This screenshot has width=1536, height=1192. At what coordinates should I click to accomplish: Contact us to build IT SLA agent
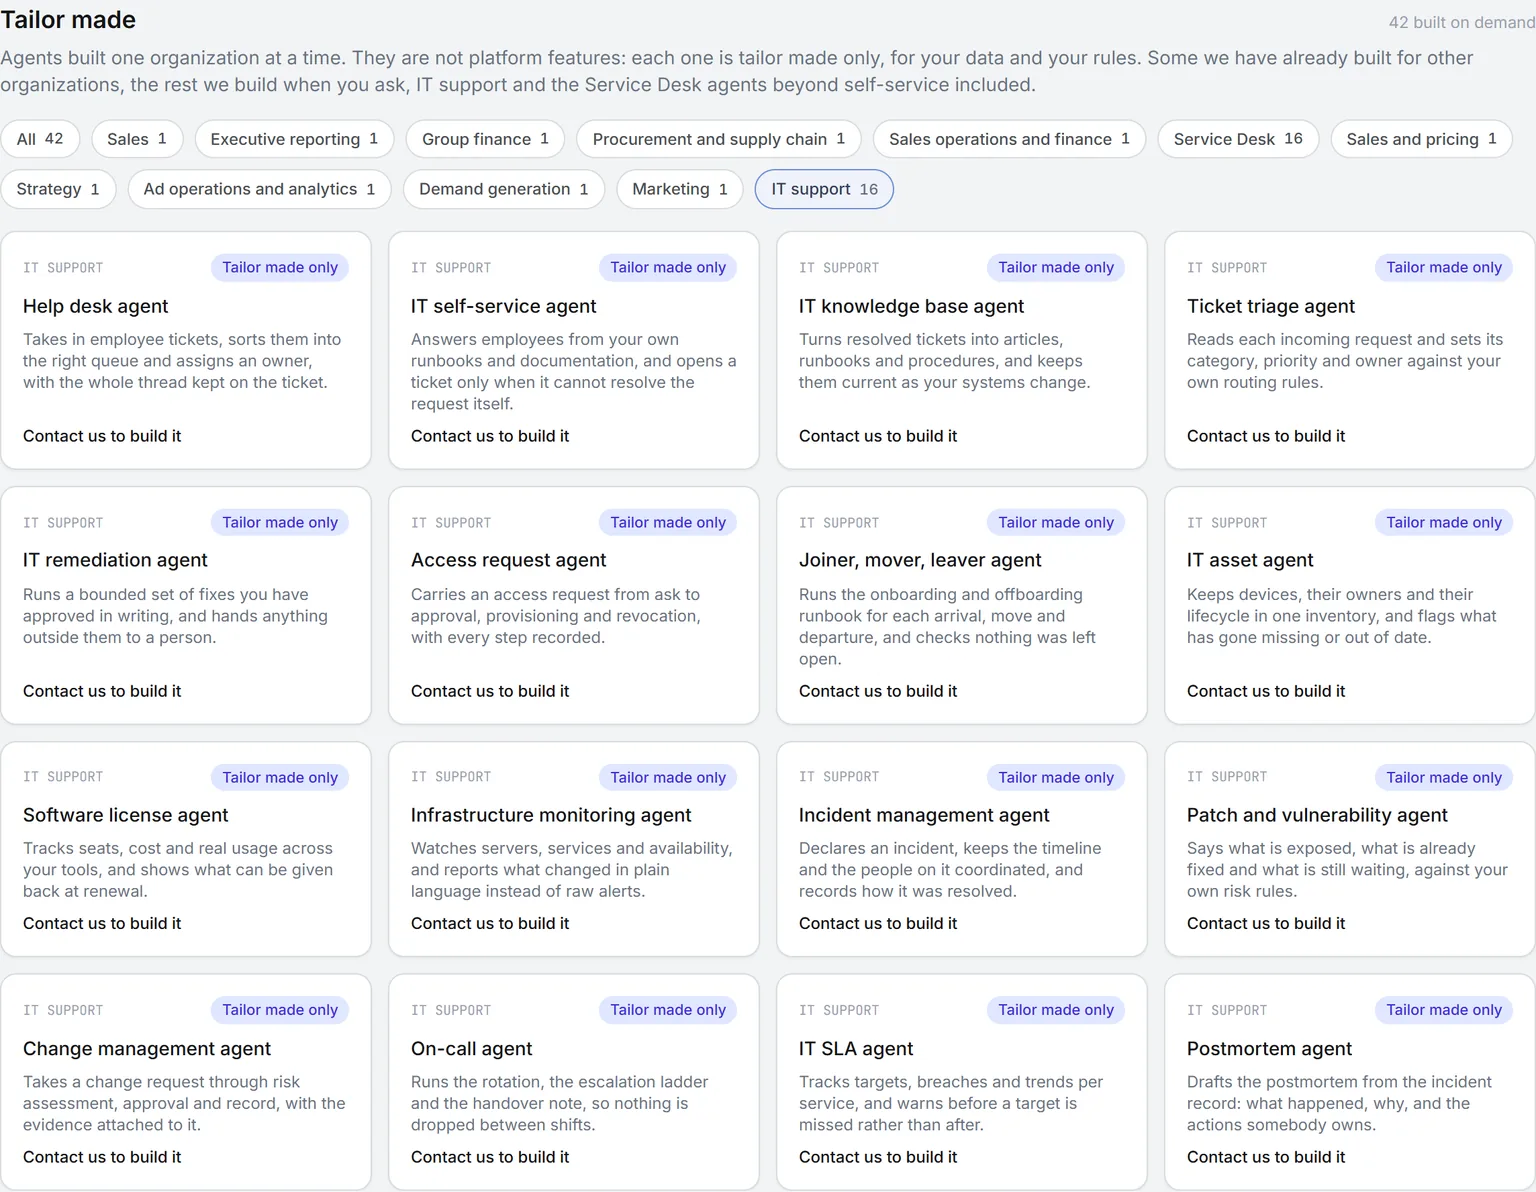[x=878, y=1157]
